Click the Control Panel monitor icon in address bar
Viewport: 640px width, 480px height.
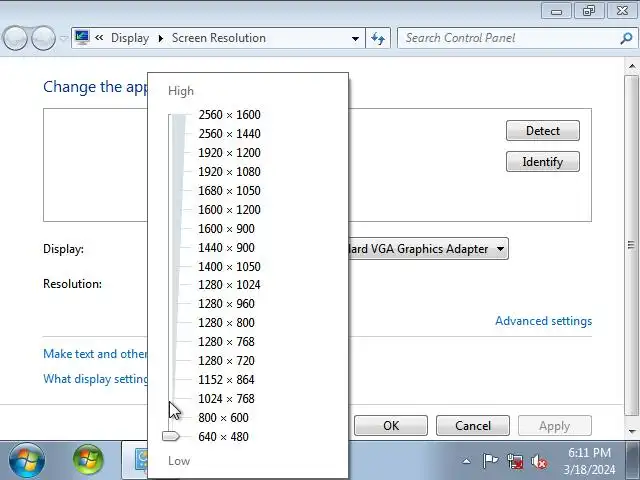click(x=82, y=38)
